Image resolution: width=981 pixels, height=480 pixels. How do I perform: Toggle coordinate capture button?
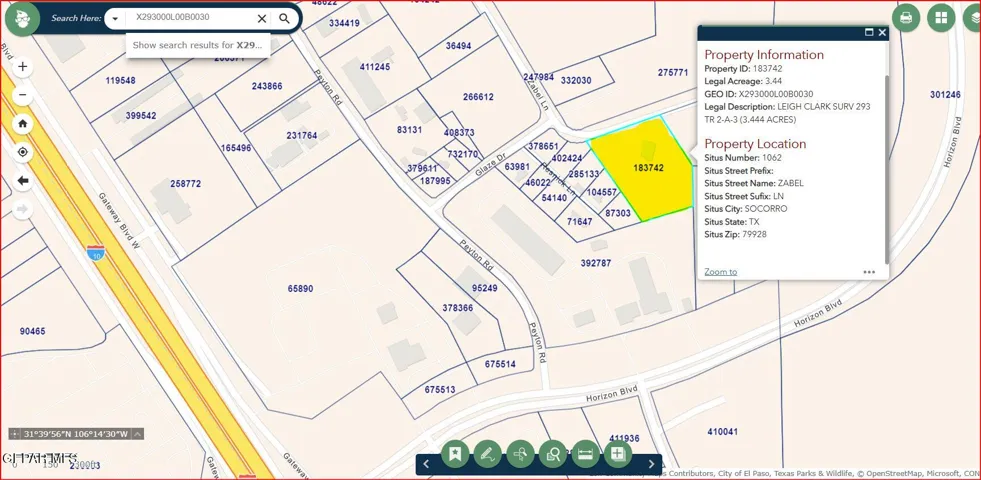click(x=15, y=434)
